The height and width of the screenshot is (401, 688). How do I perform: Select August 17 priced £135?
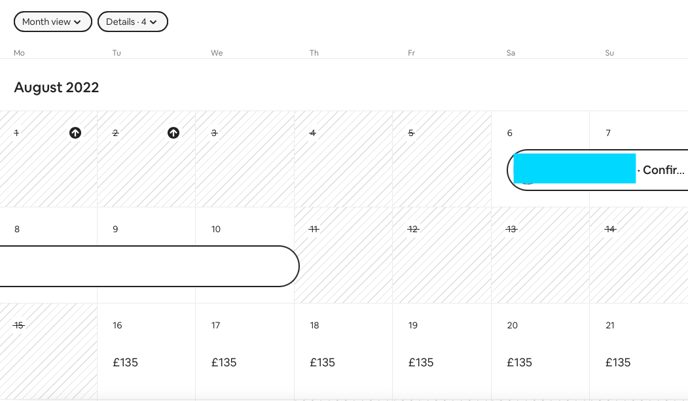245,351
